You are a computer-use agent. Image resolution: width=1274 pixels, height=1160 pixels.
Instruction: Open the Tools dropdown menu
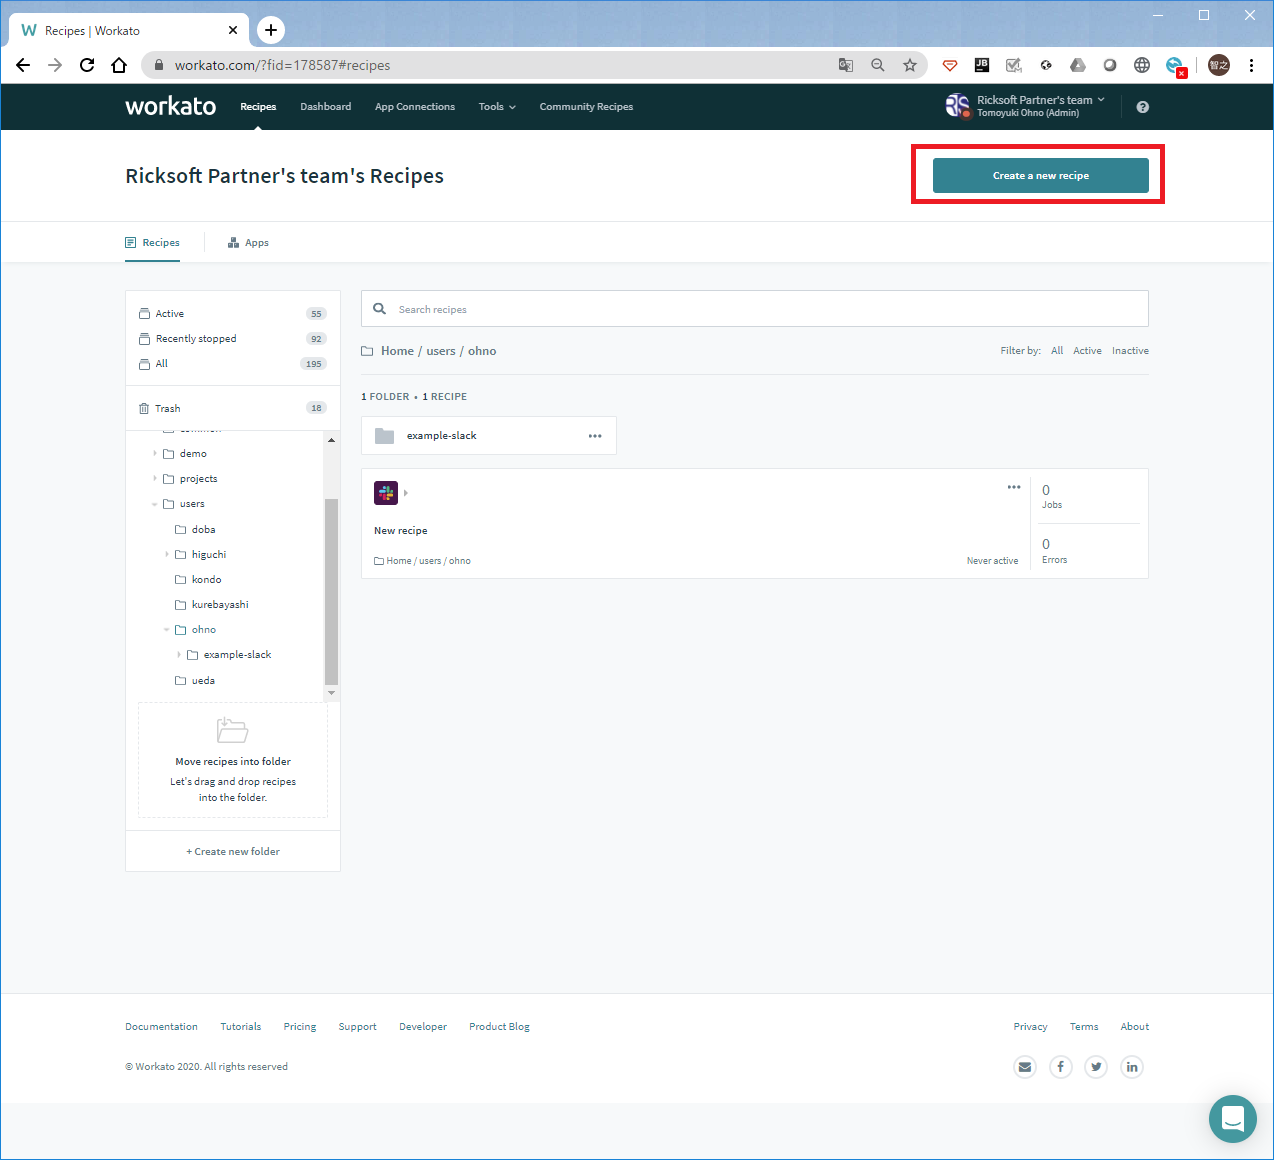tap(497, 107)
